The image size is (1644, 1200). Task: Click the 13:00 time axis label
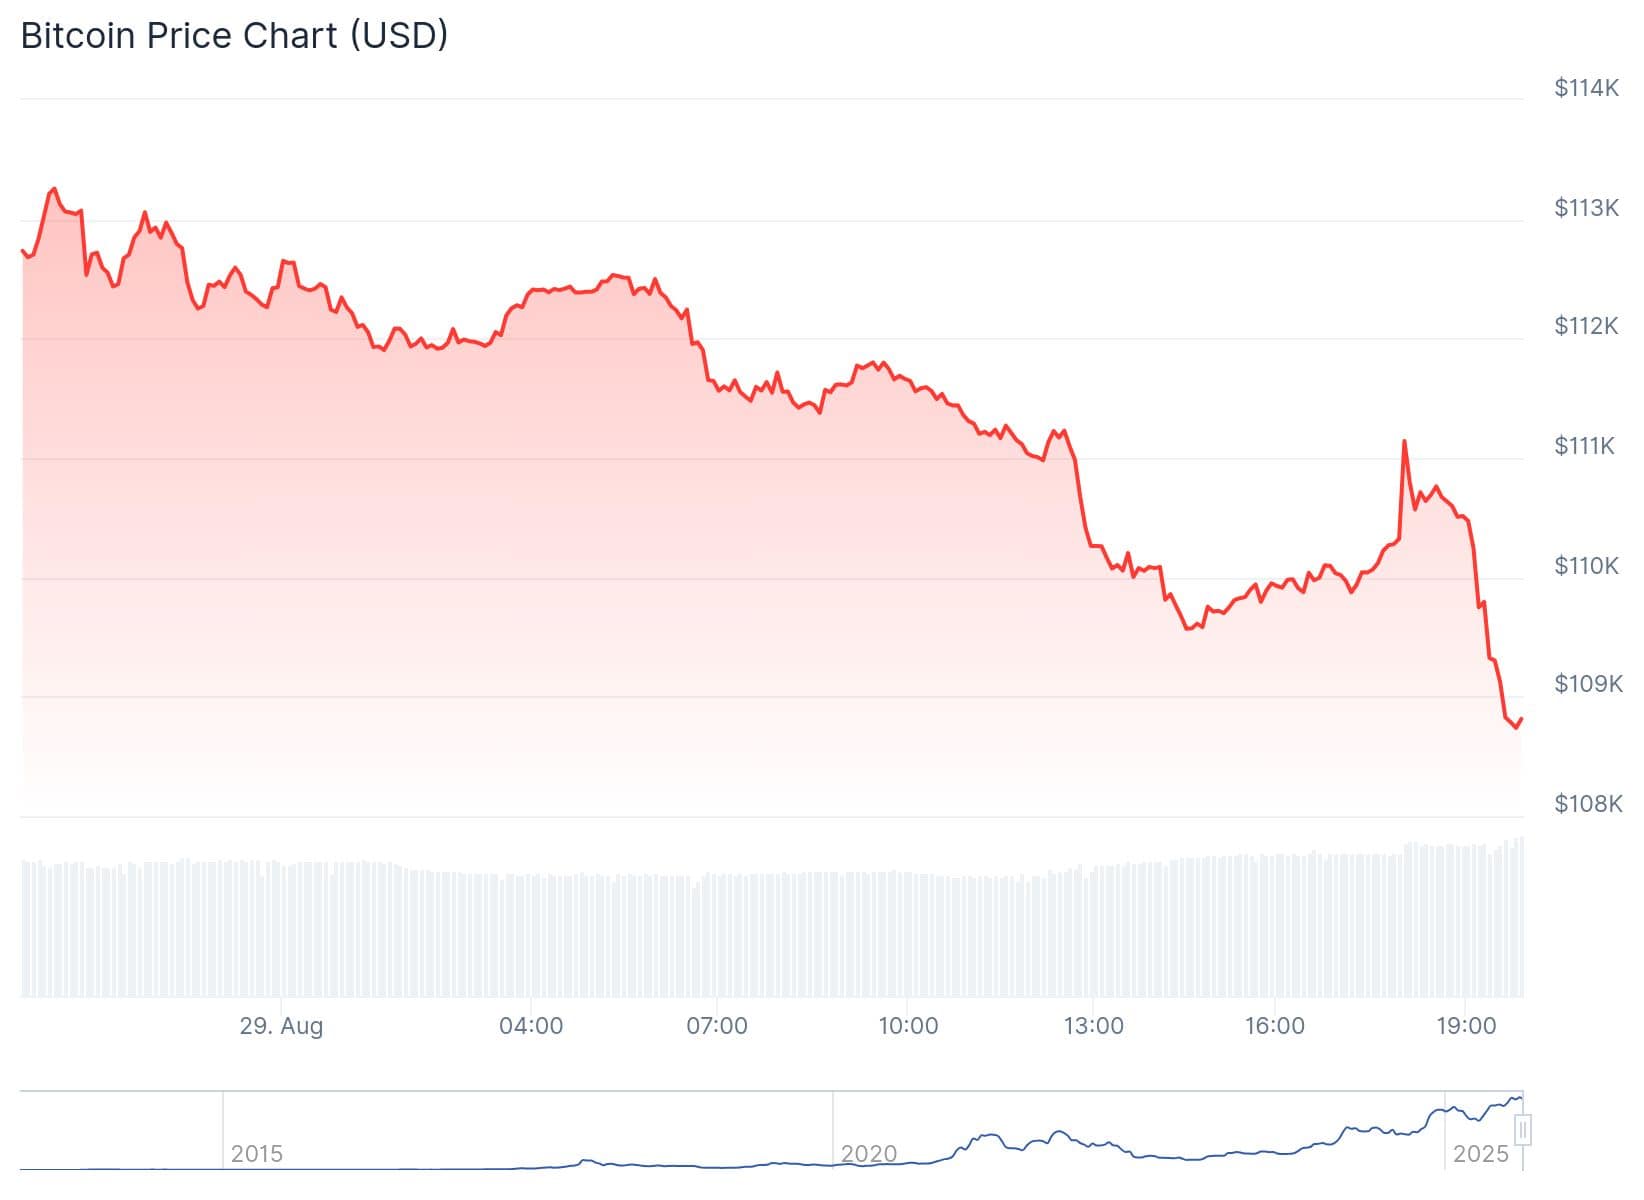pos(1093,1026)
